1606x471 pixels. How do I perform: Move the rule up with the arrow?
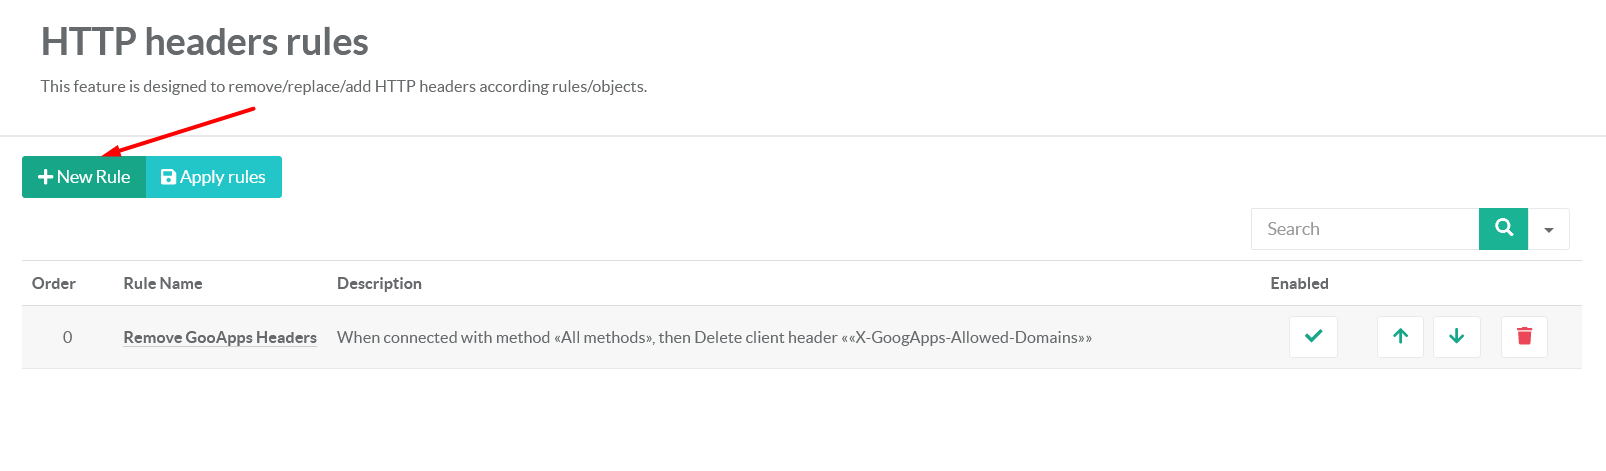point(1400,337)
